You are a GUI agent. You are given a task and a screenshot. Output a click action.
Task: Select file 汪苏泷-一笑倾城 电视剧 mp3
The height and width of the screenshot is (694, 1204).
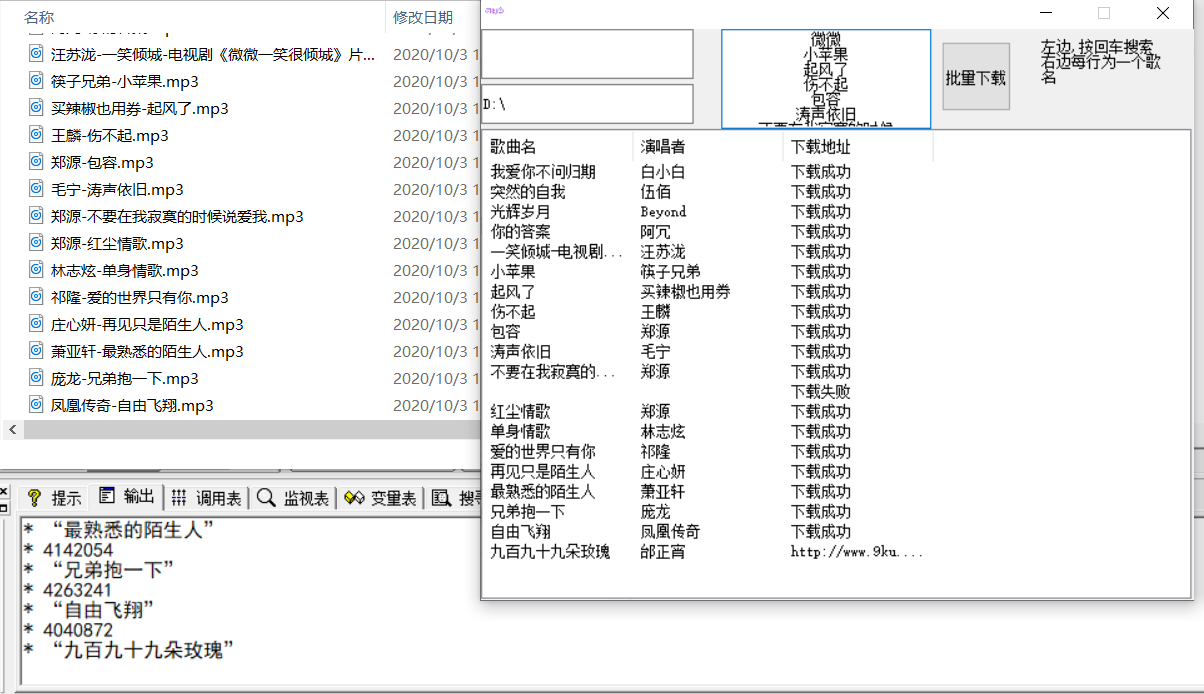tap(213, 54)
